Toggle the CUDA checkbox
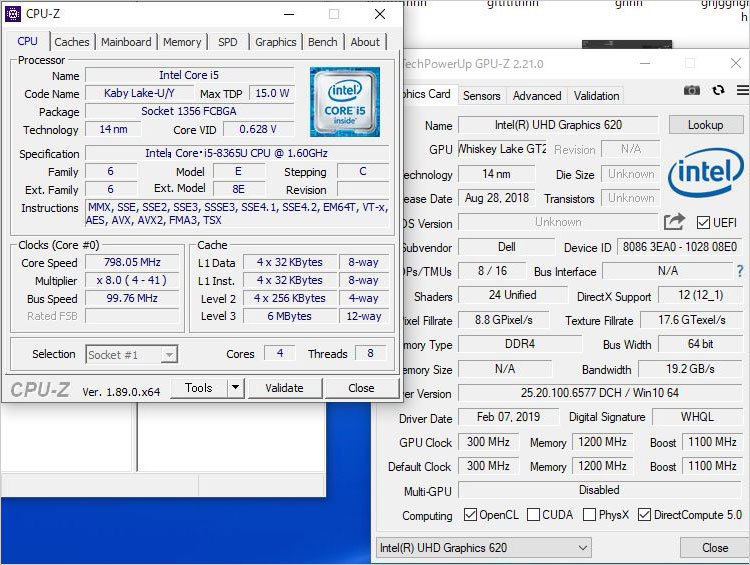750x565 pixels. (x=533, y=515)
